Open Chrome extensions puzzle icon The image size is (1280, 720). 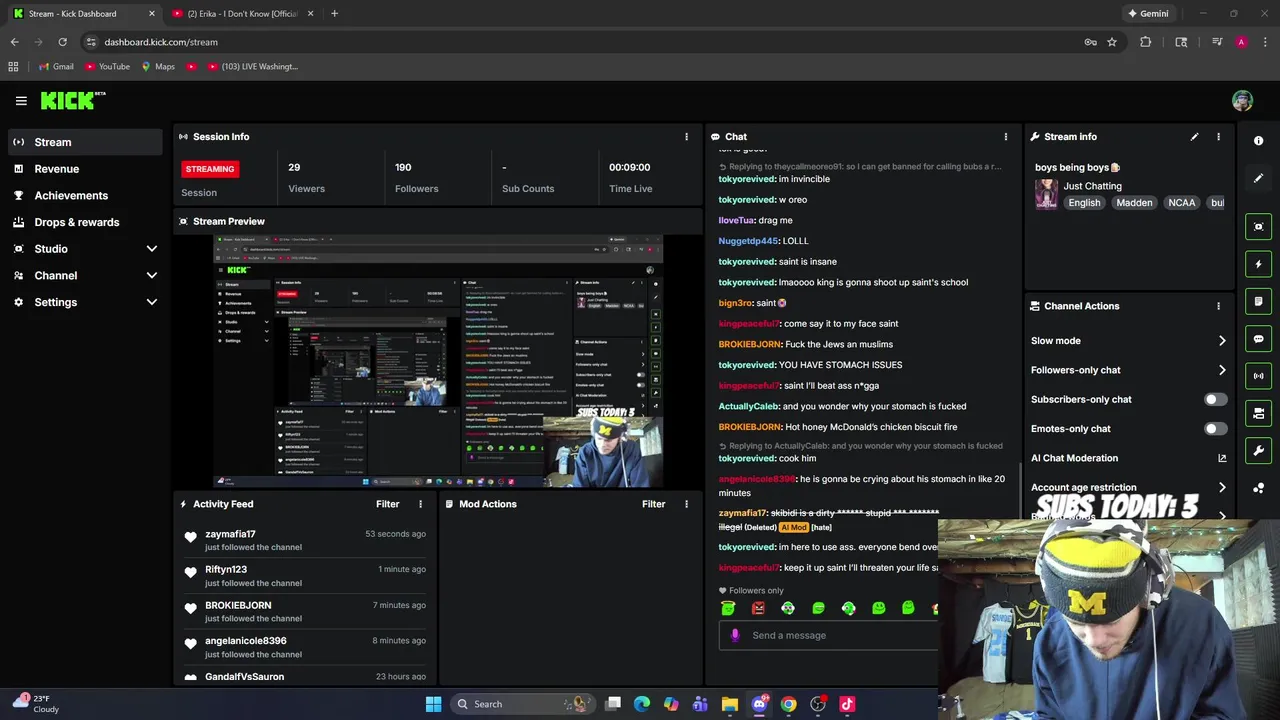point(1146,42)
